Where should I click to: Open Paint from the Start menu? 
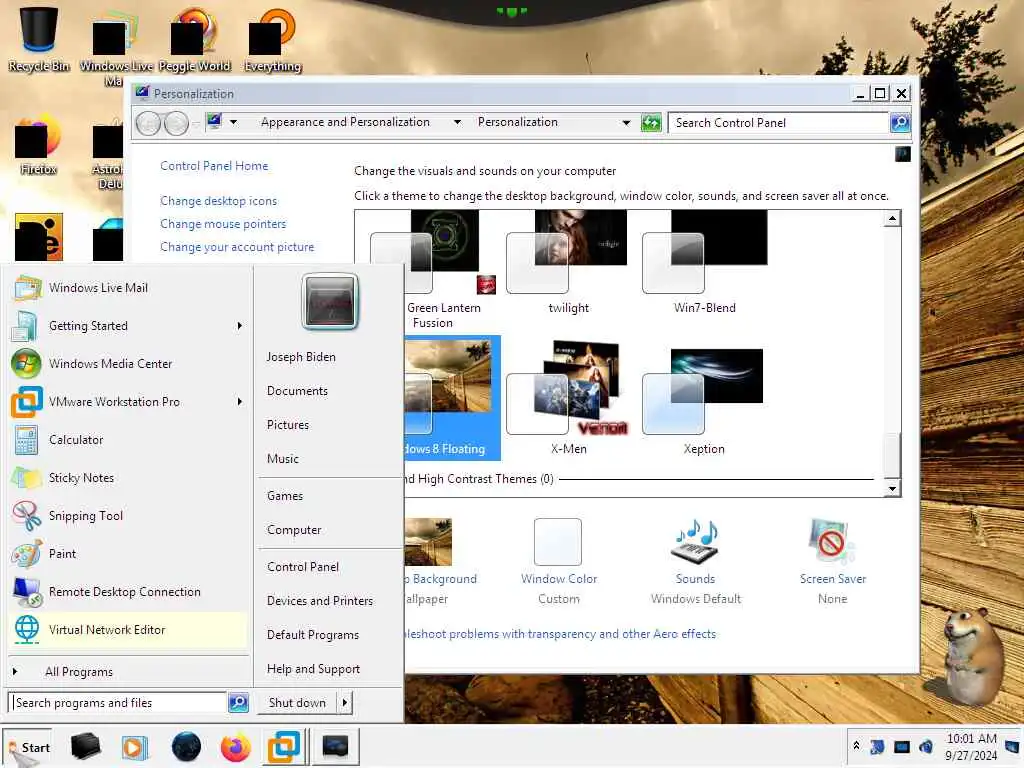(x=128, y=554)
